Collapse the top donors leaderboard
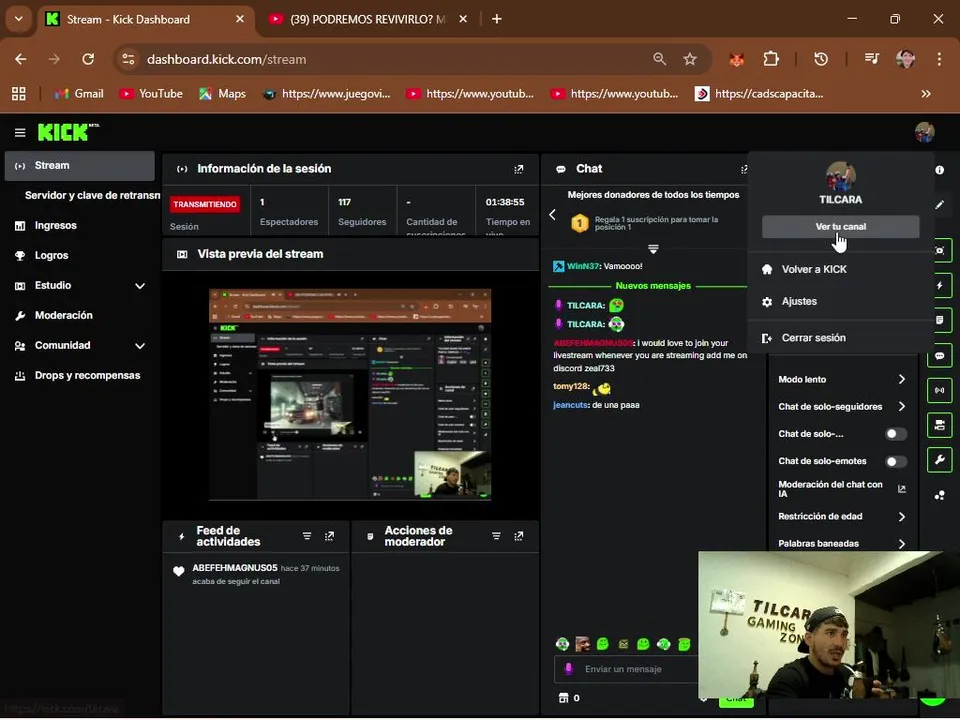The image size is (960, 720). click(x=653, y=249)
